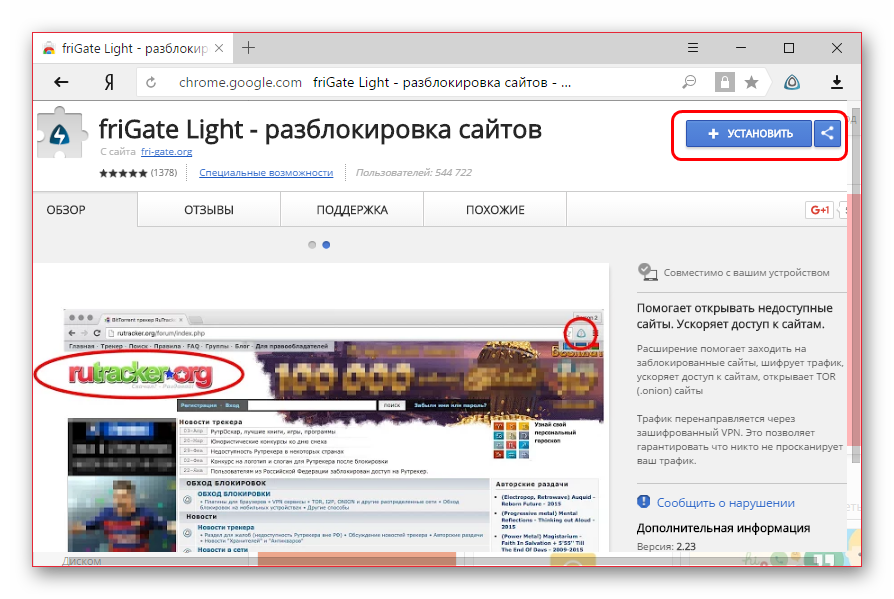Open the fri-gate.org developer link
The width and height of the screenshot is (894, 599).
click(164, 152)
